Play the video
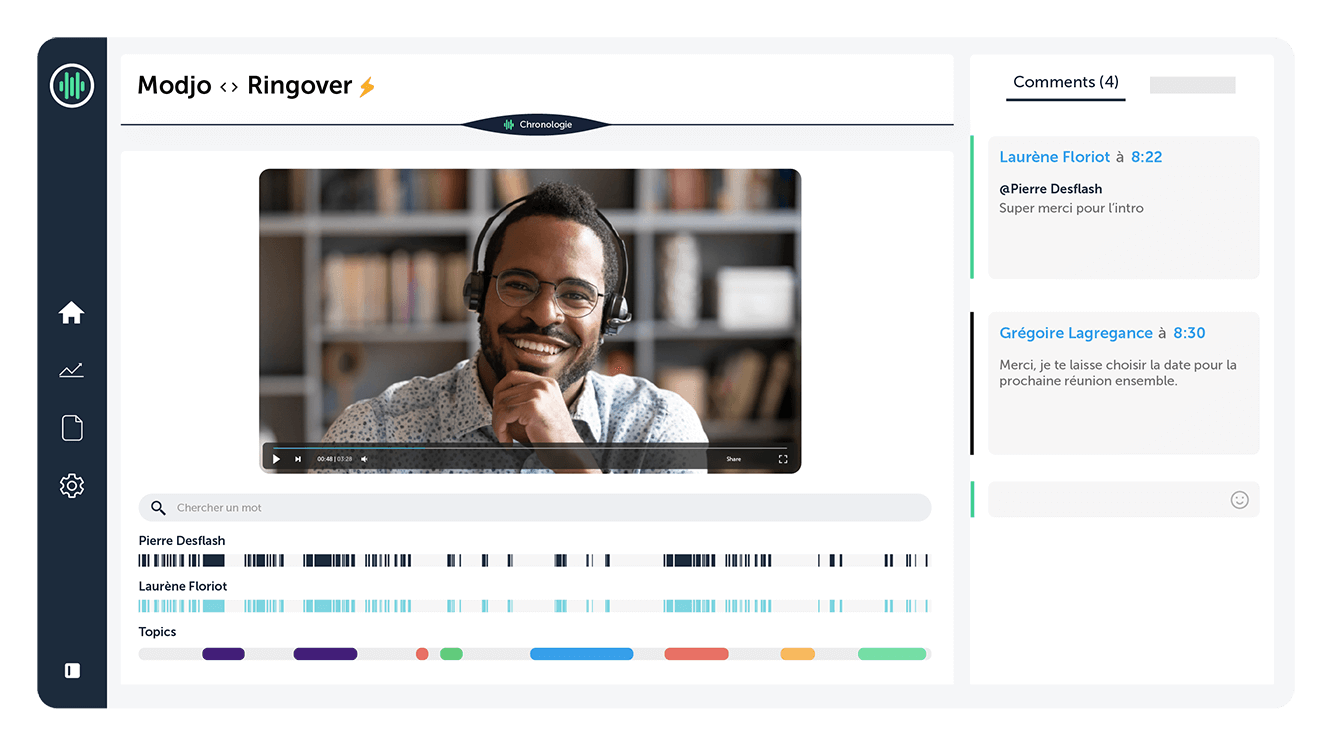 (276, 459)
